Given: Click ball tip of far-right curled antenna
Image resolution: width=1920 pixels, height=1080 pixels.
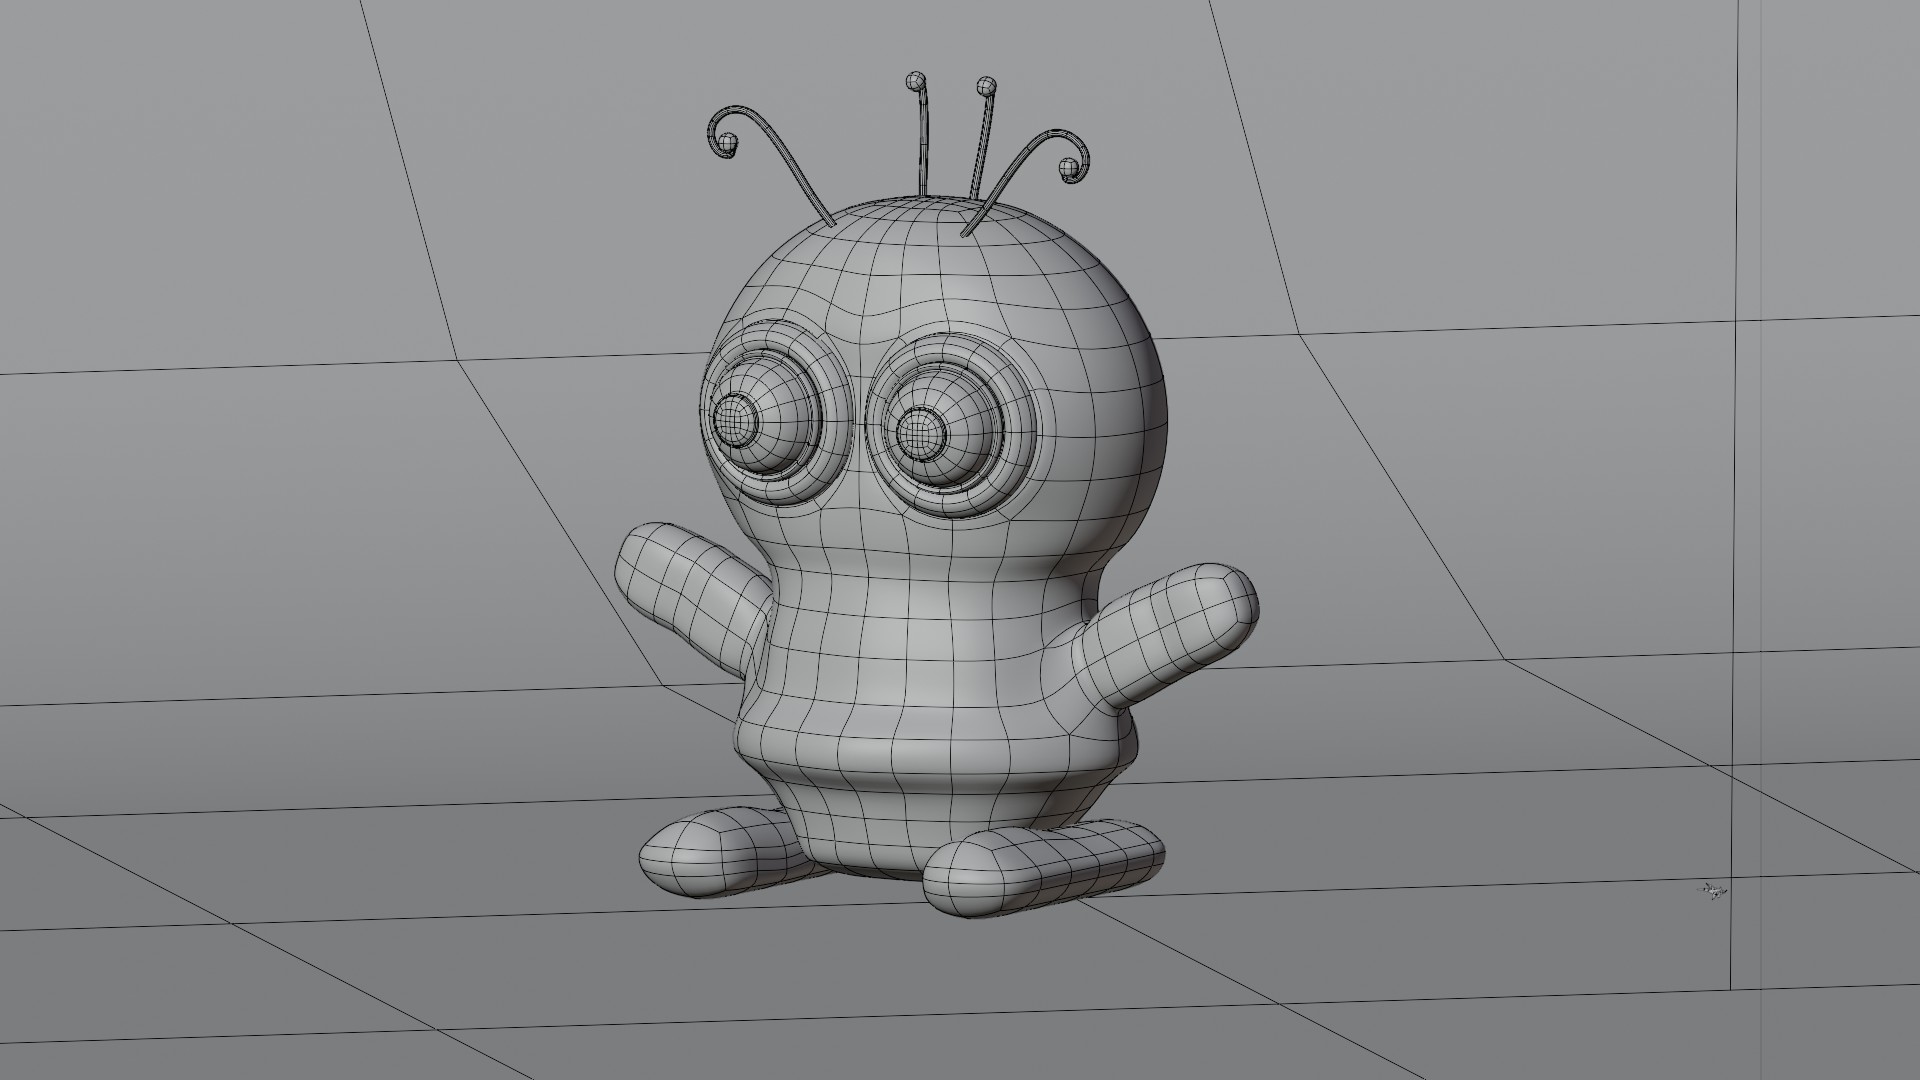Looking at the screenshot, I should tap(1068, 167).
